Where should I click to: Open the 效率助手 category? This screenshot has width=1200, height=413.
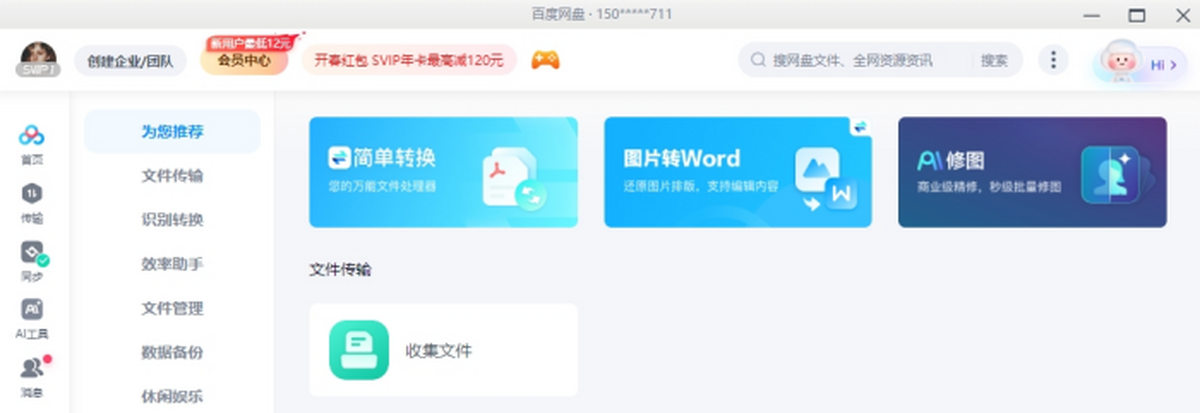pyautogui.click(x=172, y=264)
